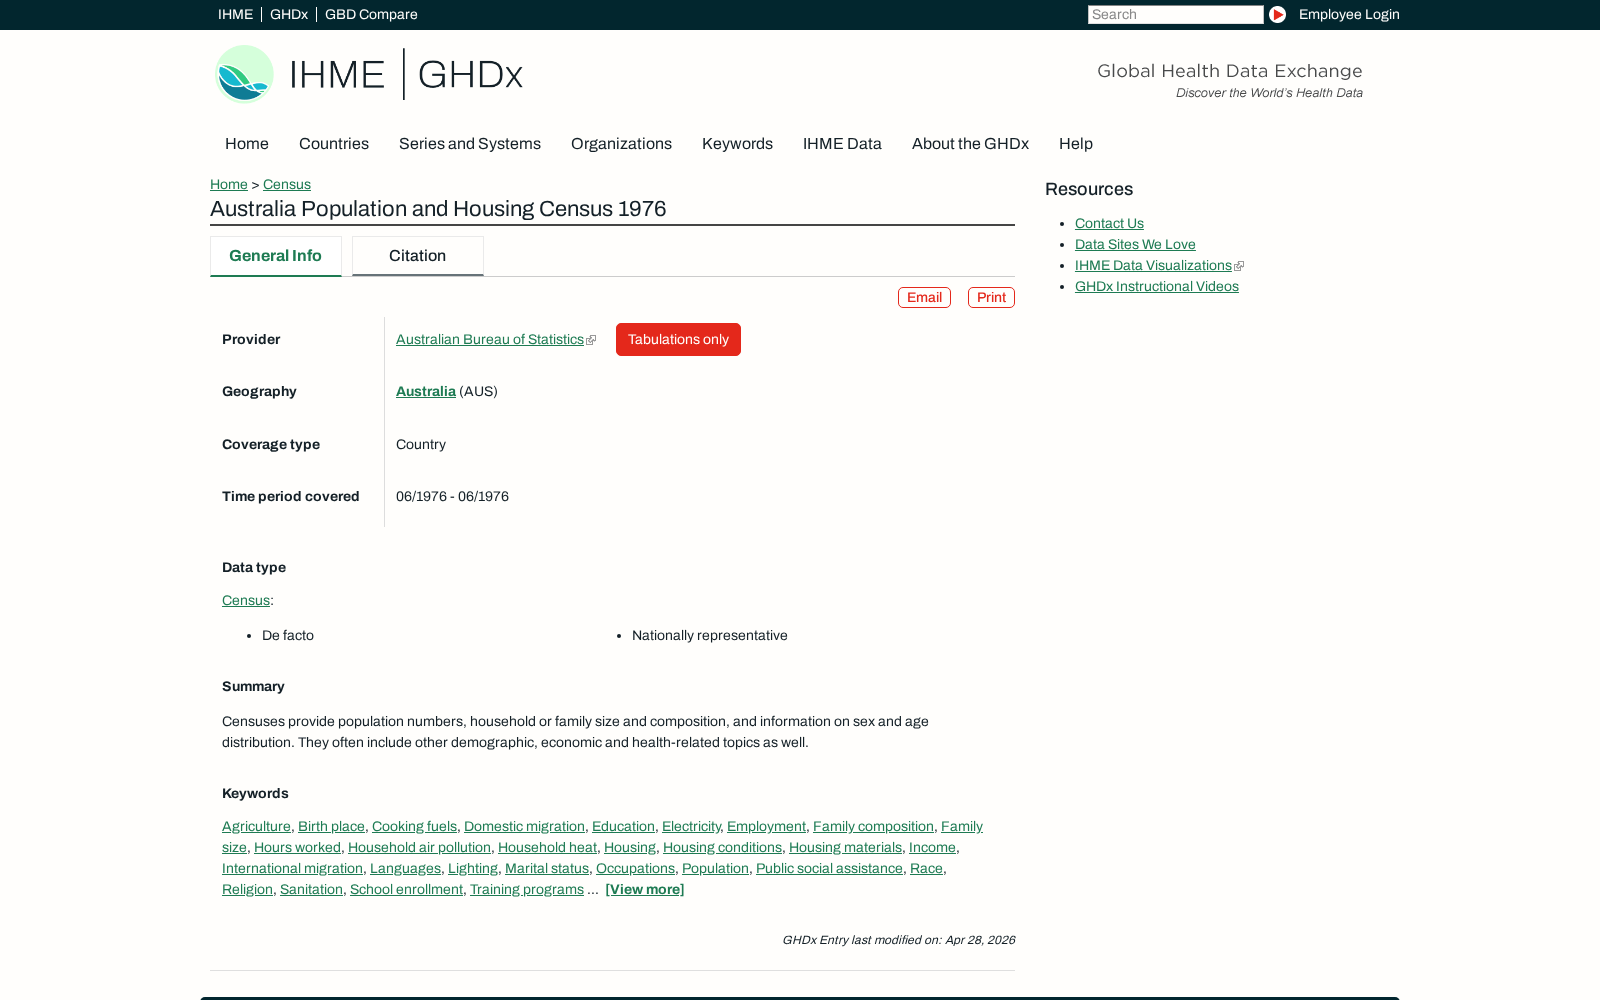Click the IHME GHDx logo
The image size is (1600, 1000).
(369, 74)
